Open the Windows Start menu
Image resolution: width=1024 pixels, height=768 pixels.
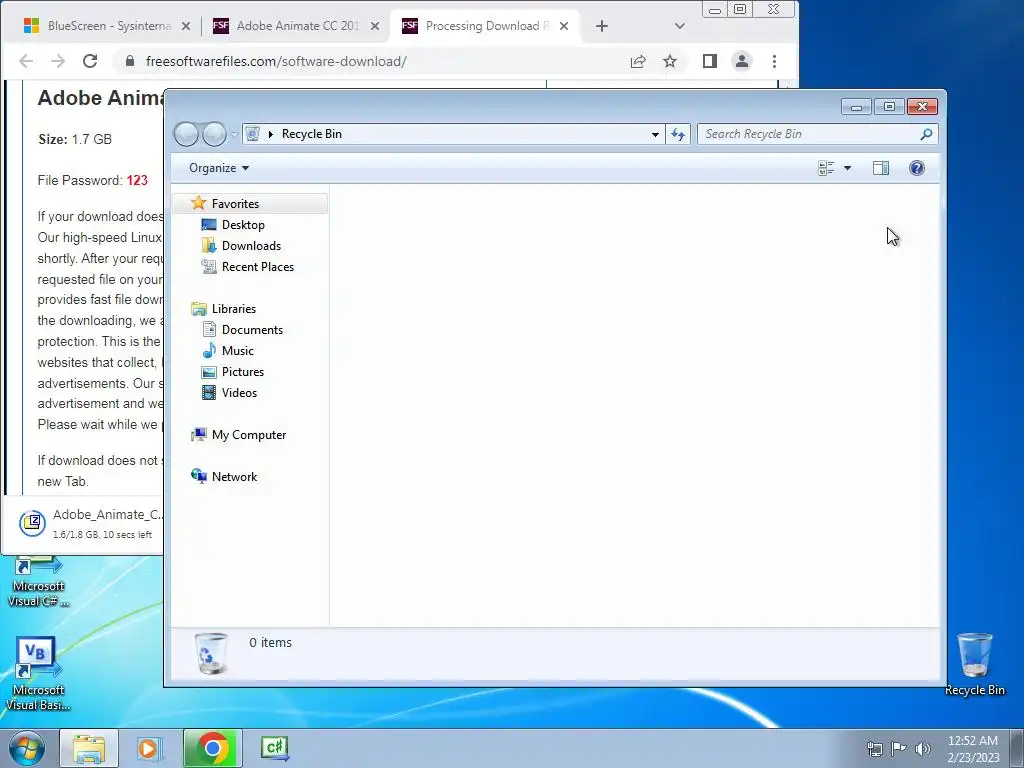27,748
